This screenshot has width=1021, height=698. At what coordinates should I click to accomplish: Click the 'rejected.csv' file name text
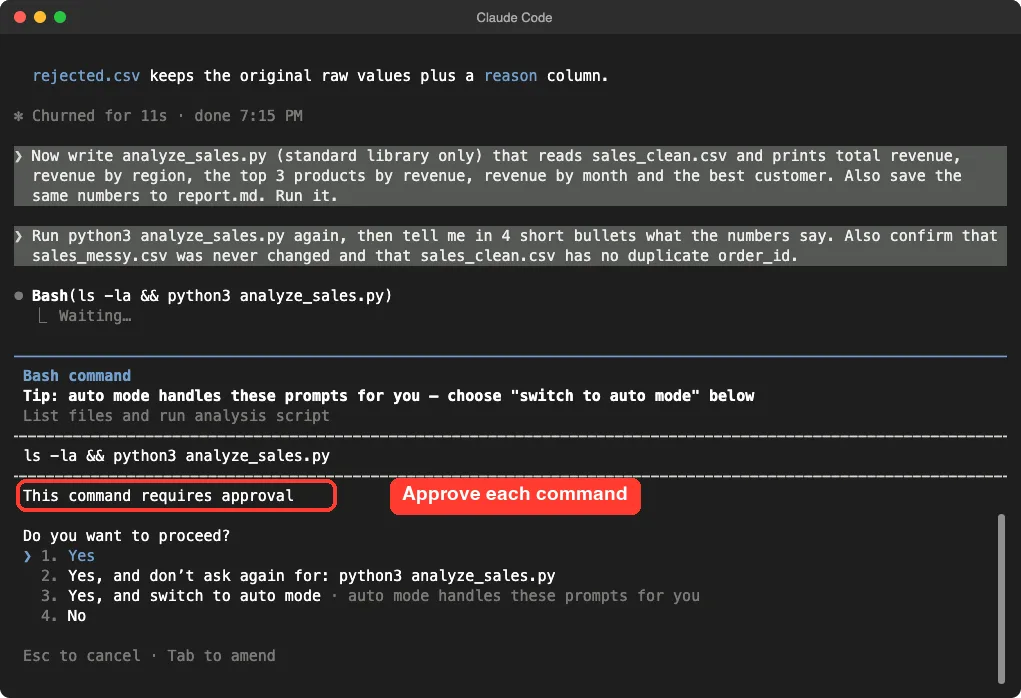pos(86,76)
